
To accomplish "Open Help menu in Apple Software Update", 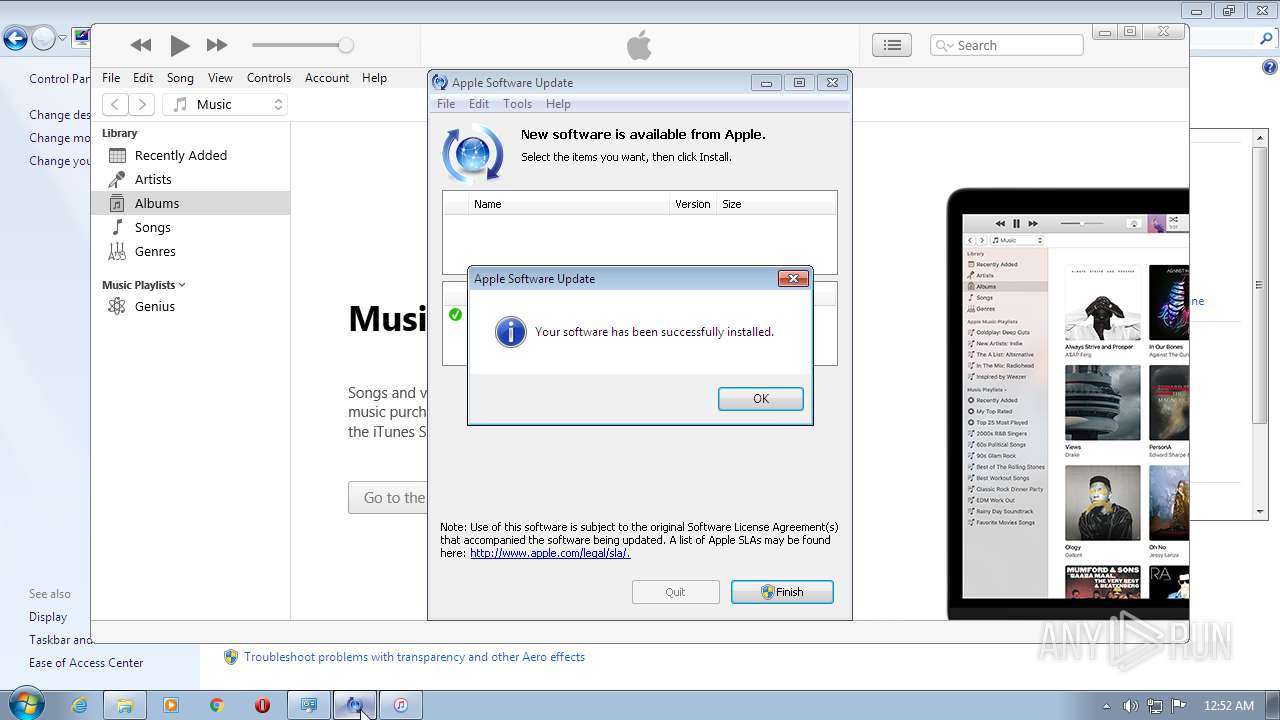I will point(558,104).
